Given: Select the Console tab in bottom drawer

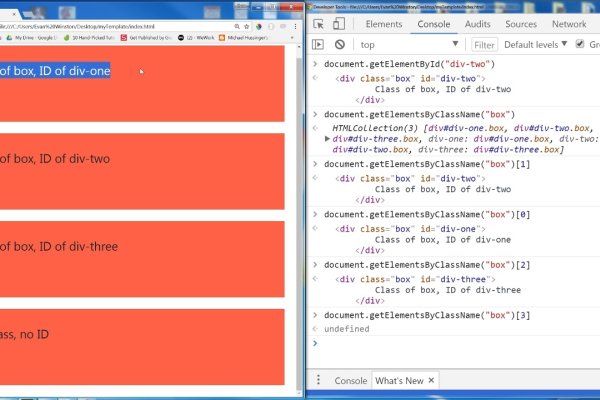Looking at the screenshot, I should (350, 381).
